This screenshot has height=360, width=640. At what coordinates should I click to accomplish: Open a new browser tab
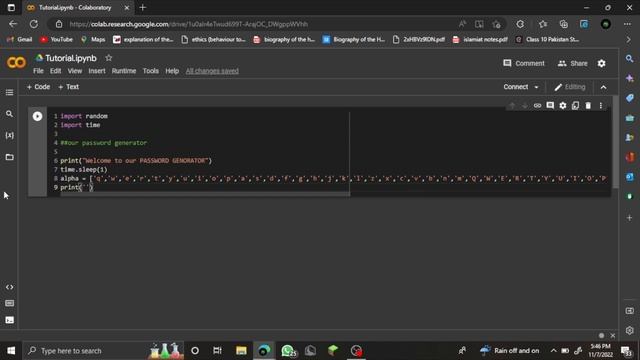142,8
